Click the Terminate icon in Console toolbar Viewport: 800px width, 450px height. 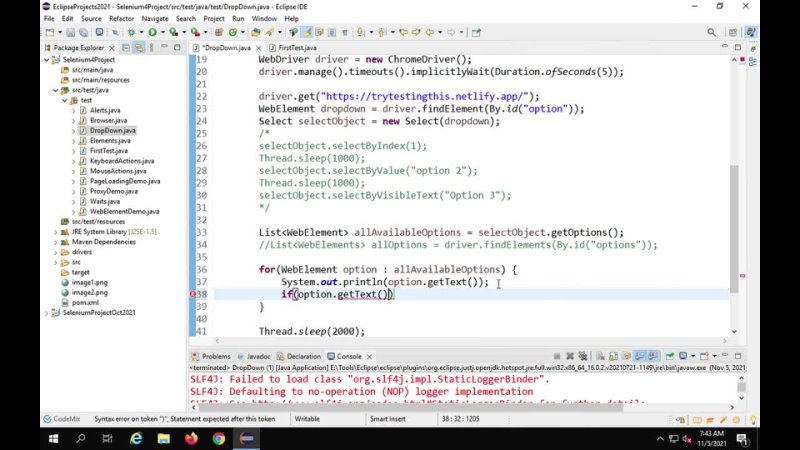coord(557,356)
